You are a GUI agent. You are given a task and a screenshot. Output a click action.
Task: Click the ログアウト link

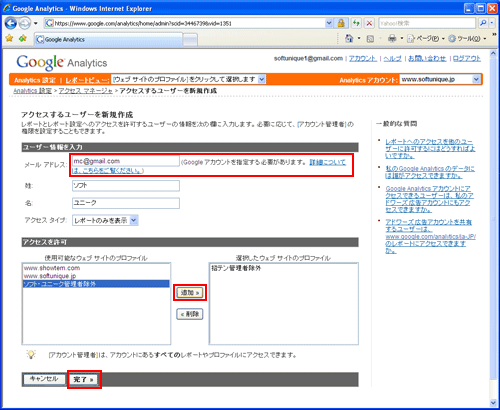tap(466, 58)
